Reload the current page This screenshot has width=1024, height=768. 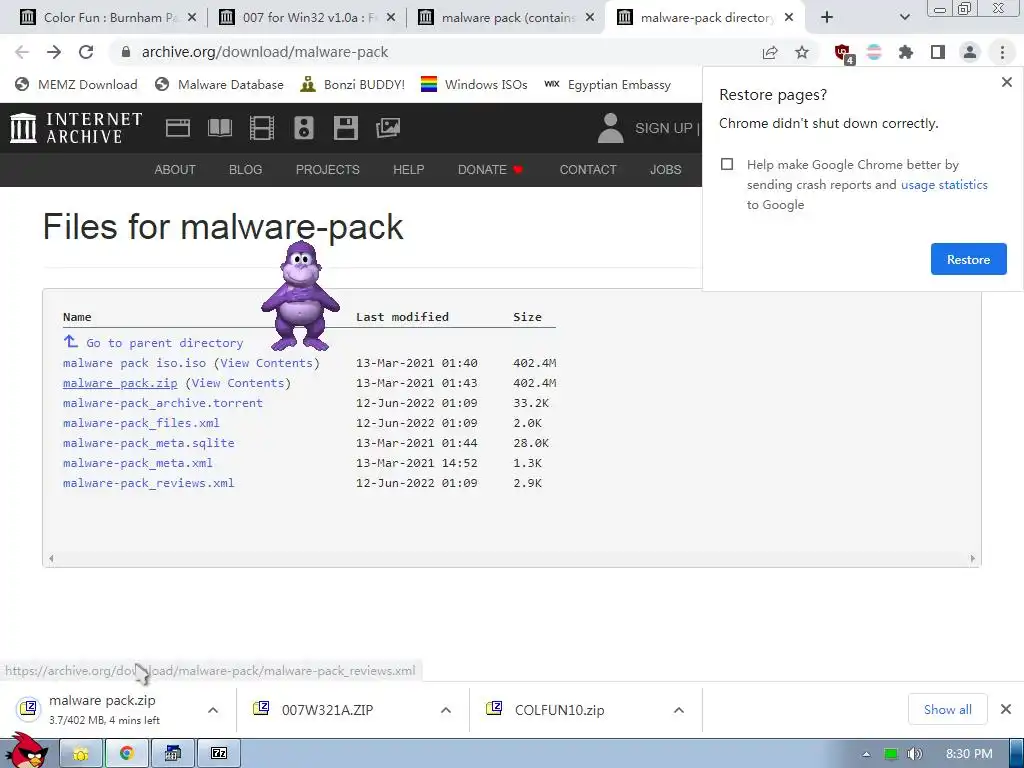pos(86,52)
